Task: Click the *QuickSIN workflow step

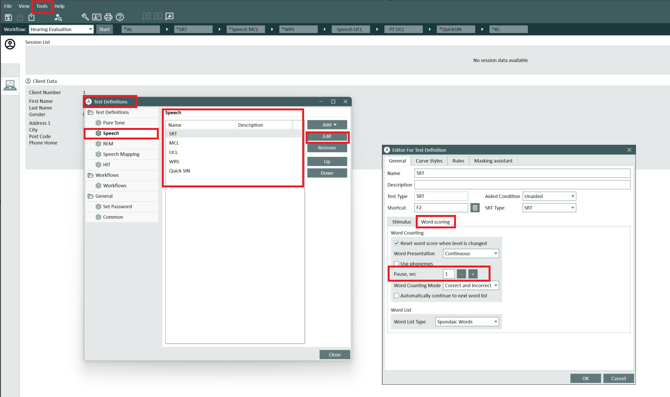Action: [x=456, y=29]
